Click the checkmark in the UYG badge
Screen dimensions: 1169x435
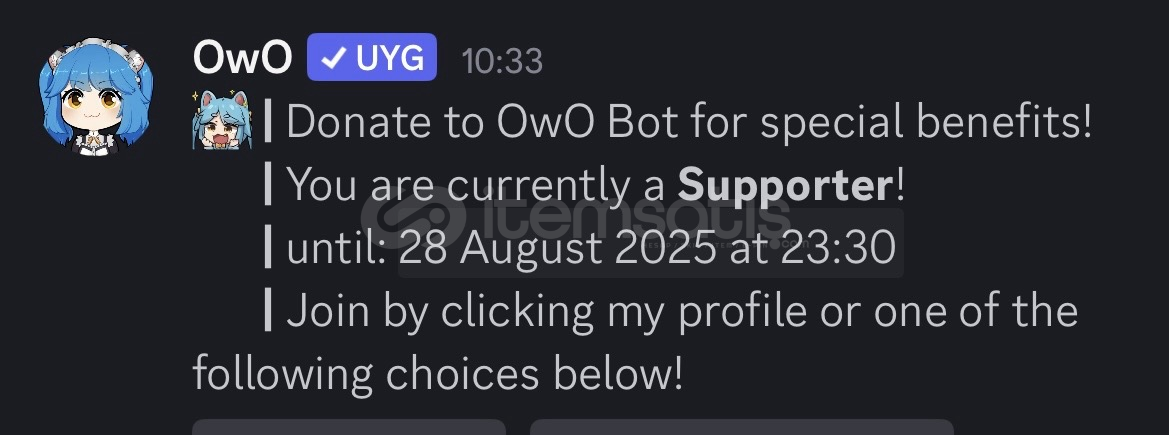(336, 59)
